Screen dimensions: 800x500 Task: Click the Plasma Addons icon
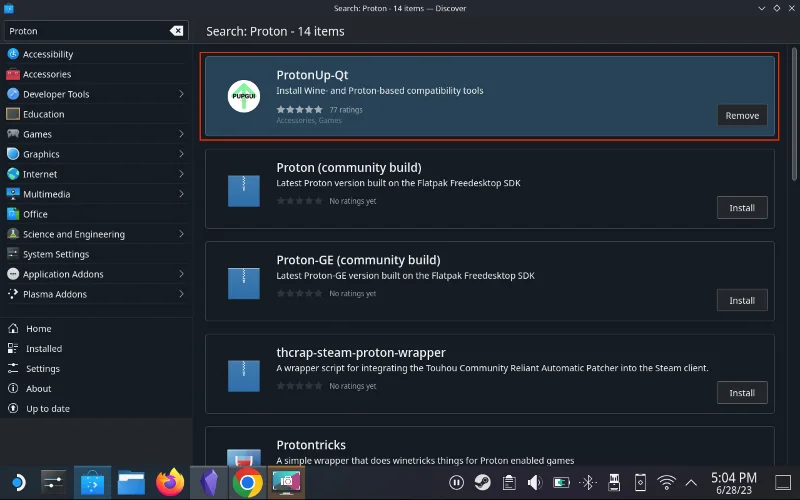pos(13,294)
